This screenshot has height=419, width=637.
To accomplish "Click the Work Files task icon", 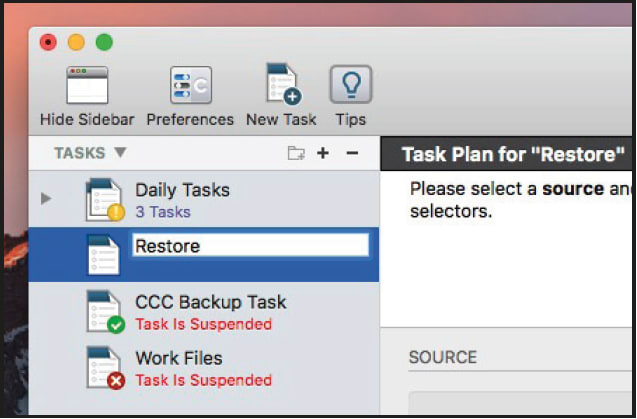I will [104, 367].
